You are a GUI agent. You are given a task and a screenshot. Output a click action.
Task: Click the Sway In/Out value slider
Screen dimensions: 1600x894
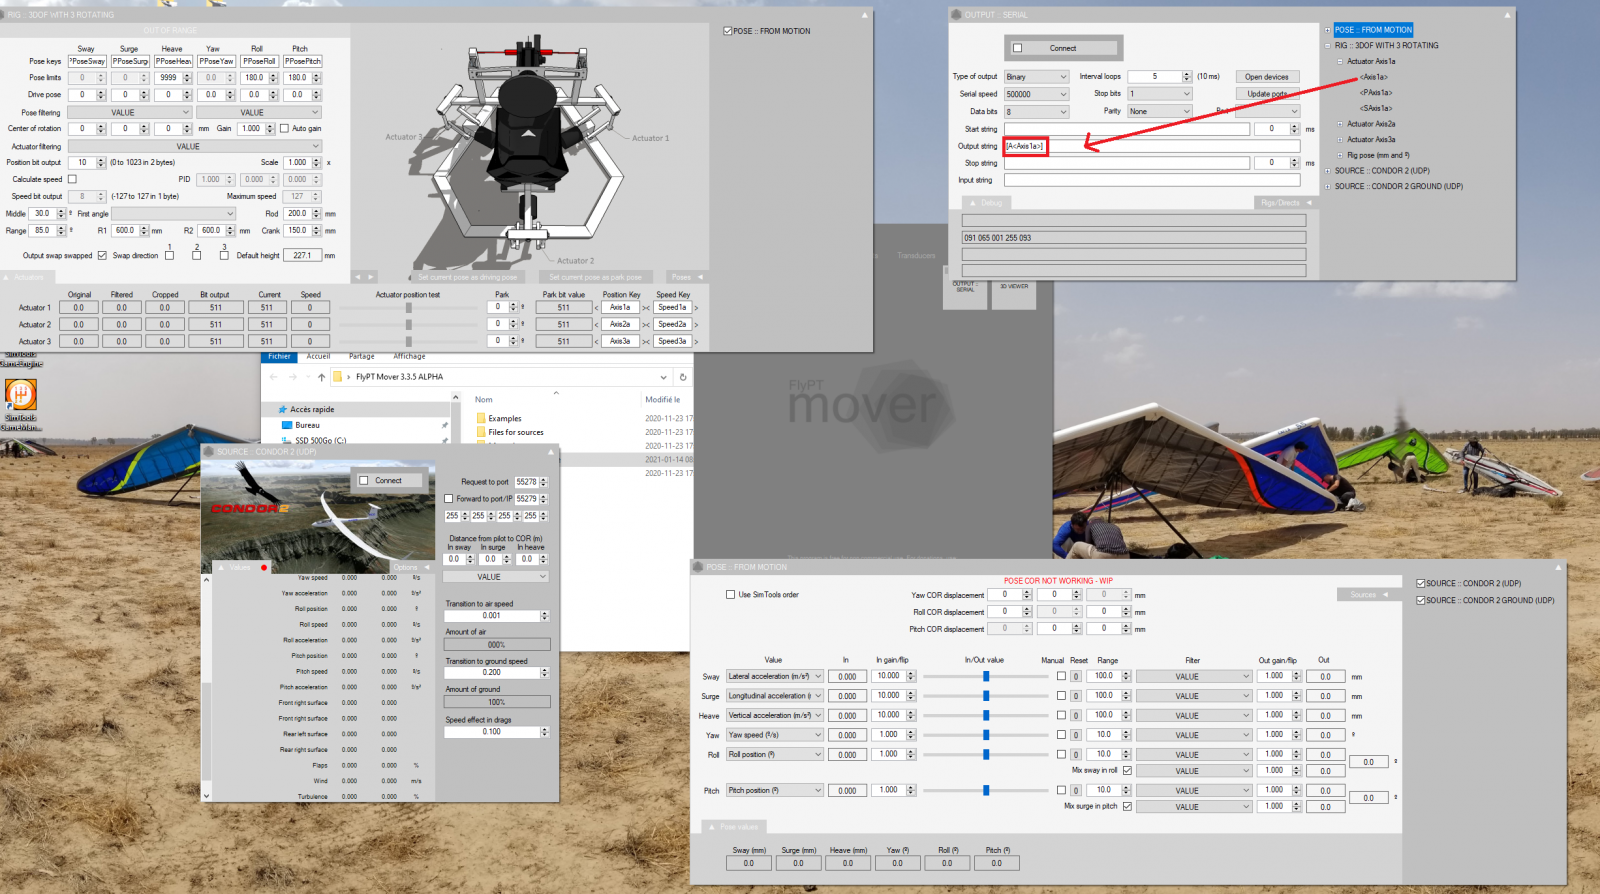click(986, 676)
